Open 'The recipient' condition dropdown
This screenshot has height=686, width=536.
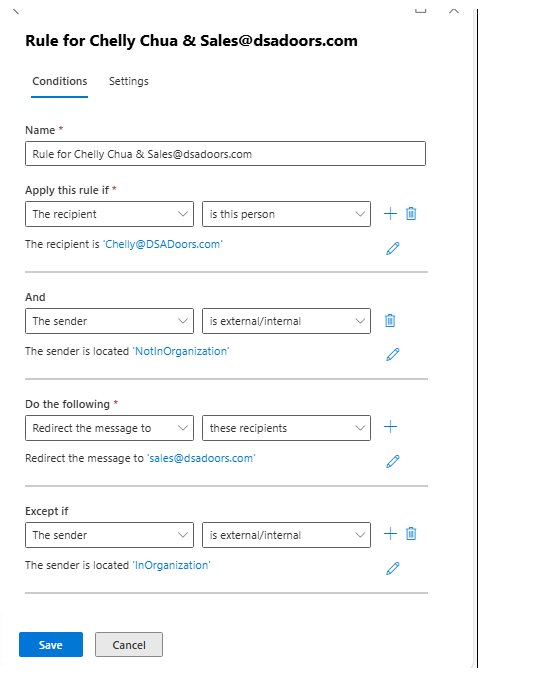[109, 214]
